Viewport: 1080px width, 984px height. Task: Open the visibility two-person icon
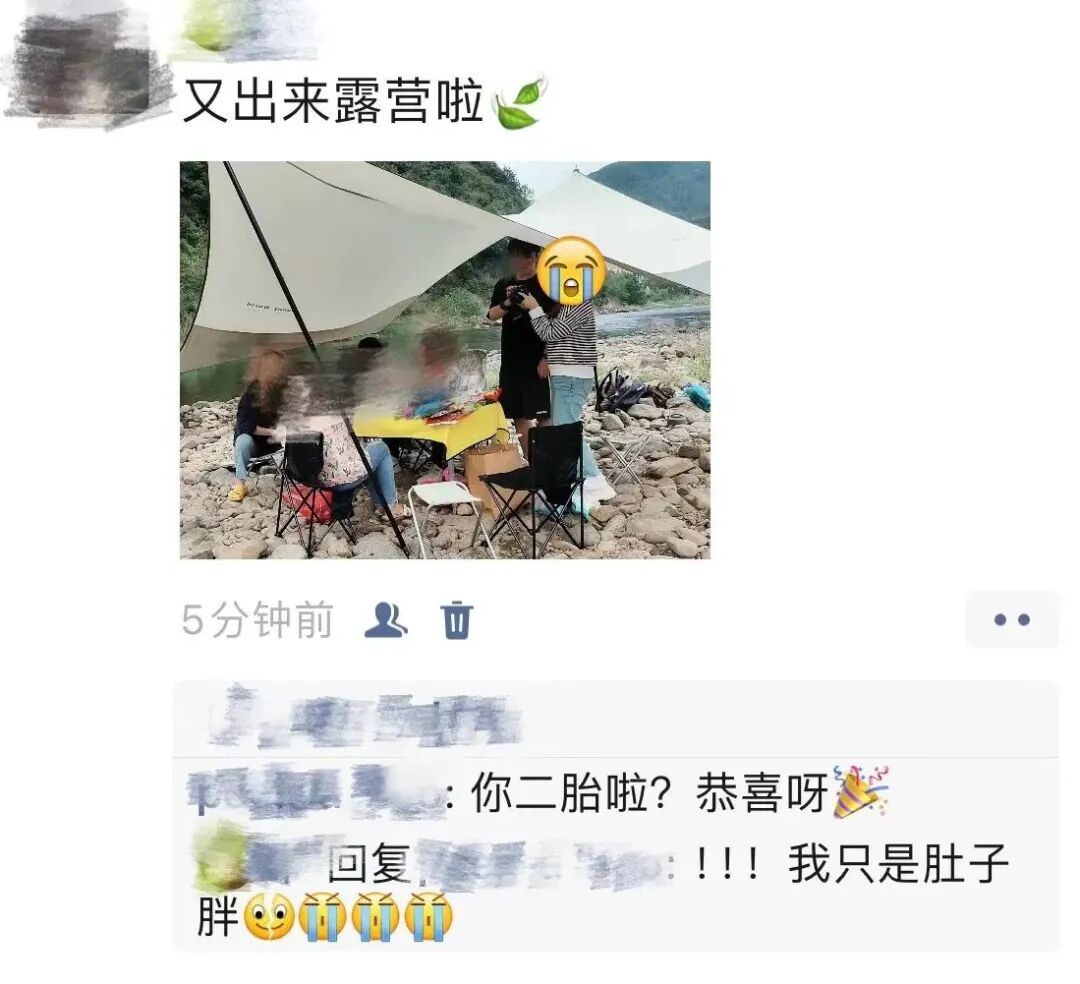coord(385,619)
